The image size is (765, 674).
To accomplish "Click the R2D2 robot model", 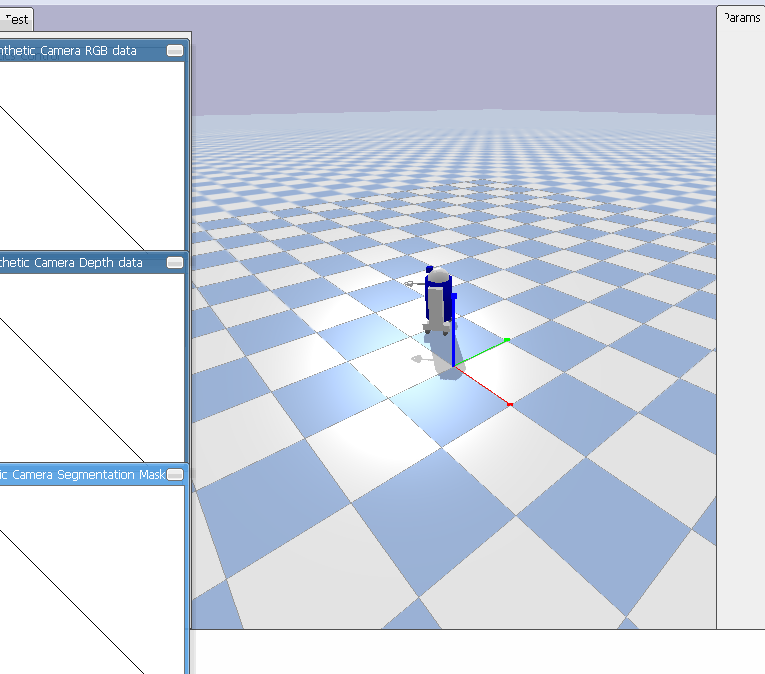I will (x=438, y=300).
